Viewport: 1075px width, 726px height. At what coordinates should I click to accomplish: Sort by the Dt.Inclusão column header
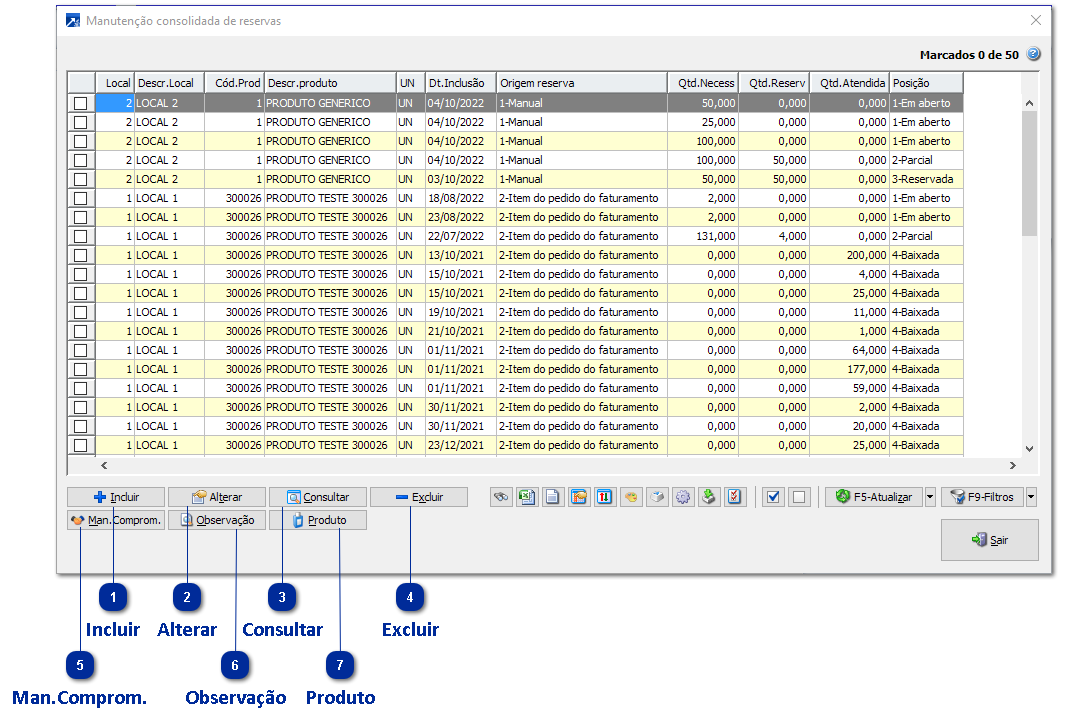460,83
